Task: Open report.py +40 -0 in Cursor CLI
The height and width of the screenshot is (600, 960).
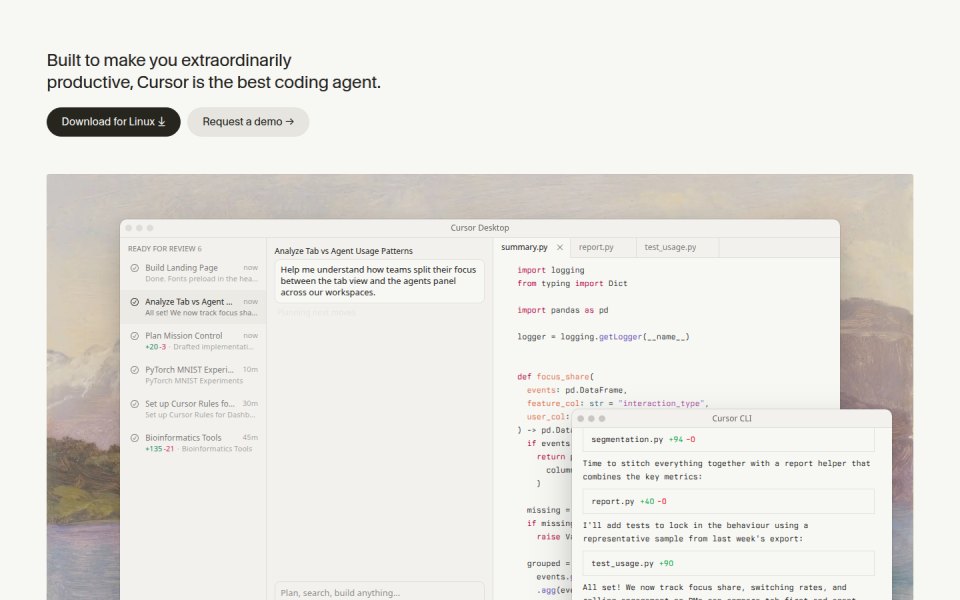Action: tap(728, 501)
